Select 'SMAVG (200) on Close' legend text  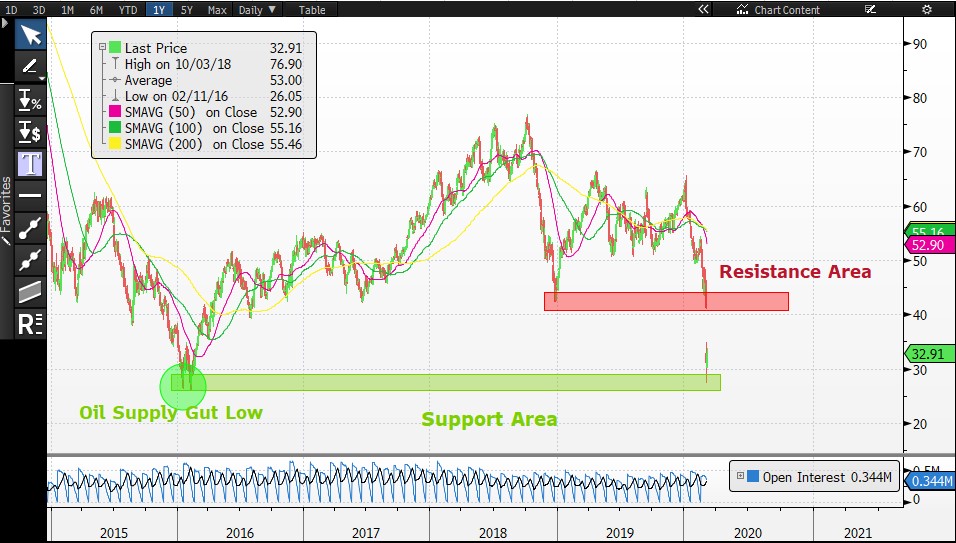(x=194, y=144)
